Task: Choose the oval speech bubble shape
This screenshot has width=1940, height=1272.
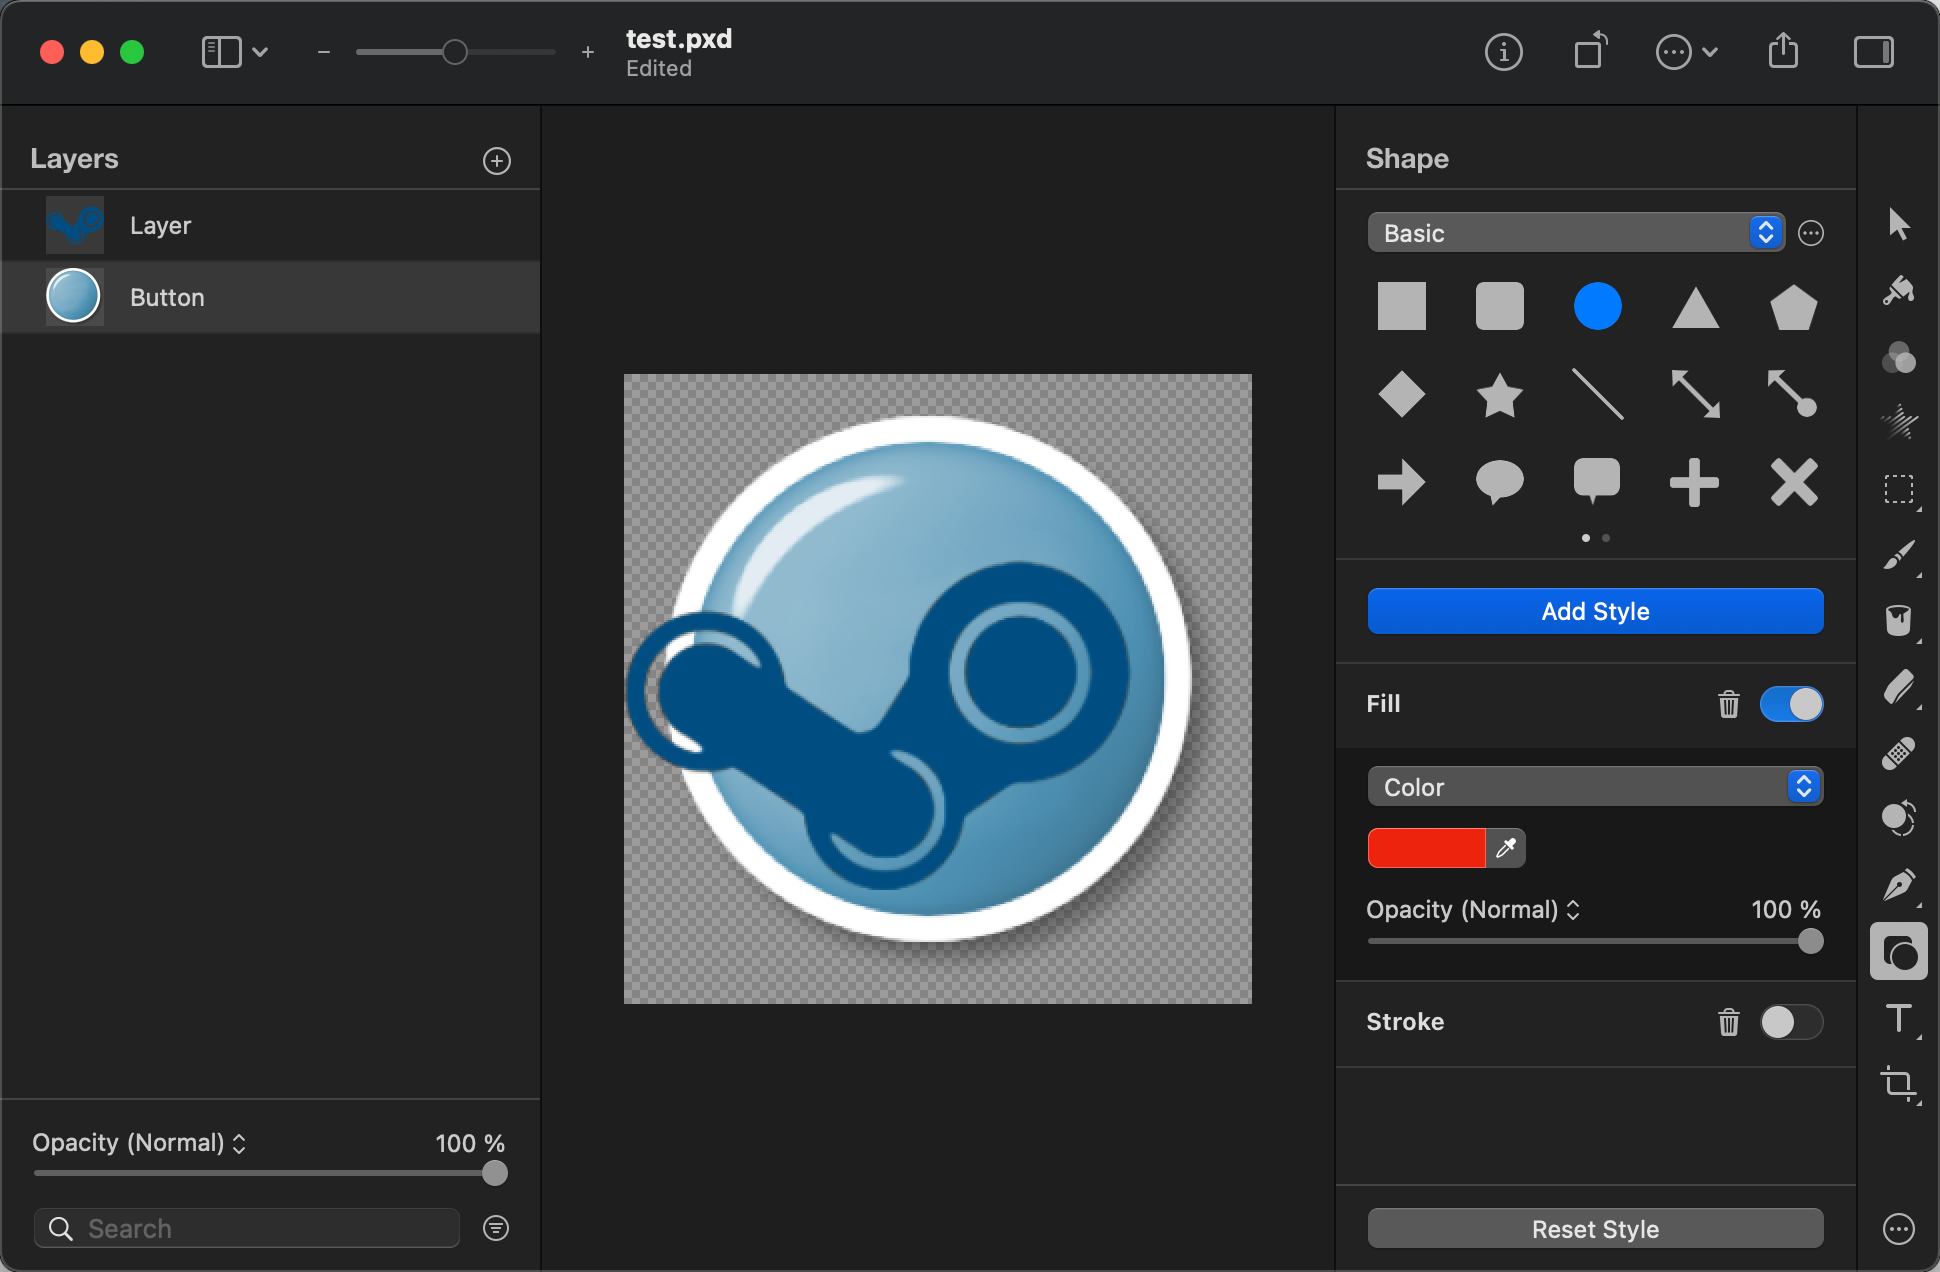Action: (x=1499, y=482)
